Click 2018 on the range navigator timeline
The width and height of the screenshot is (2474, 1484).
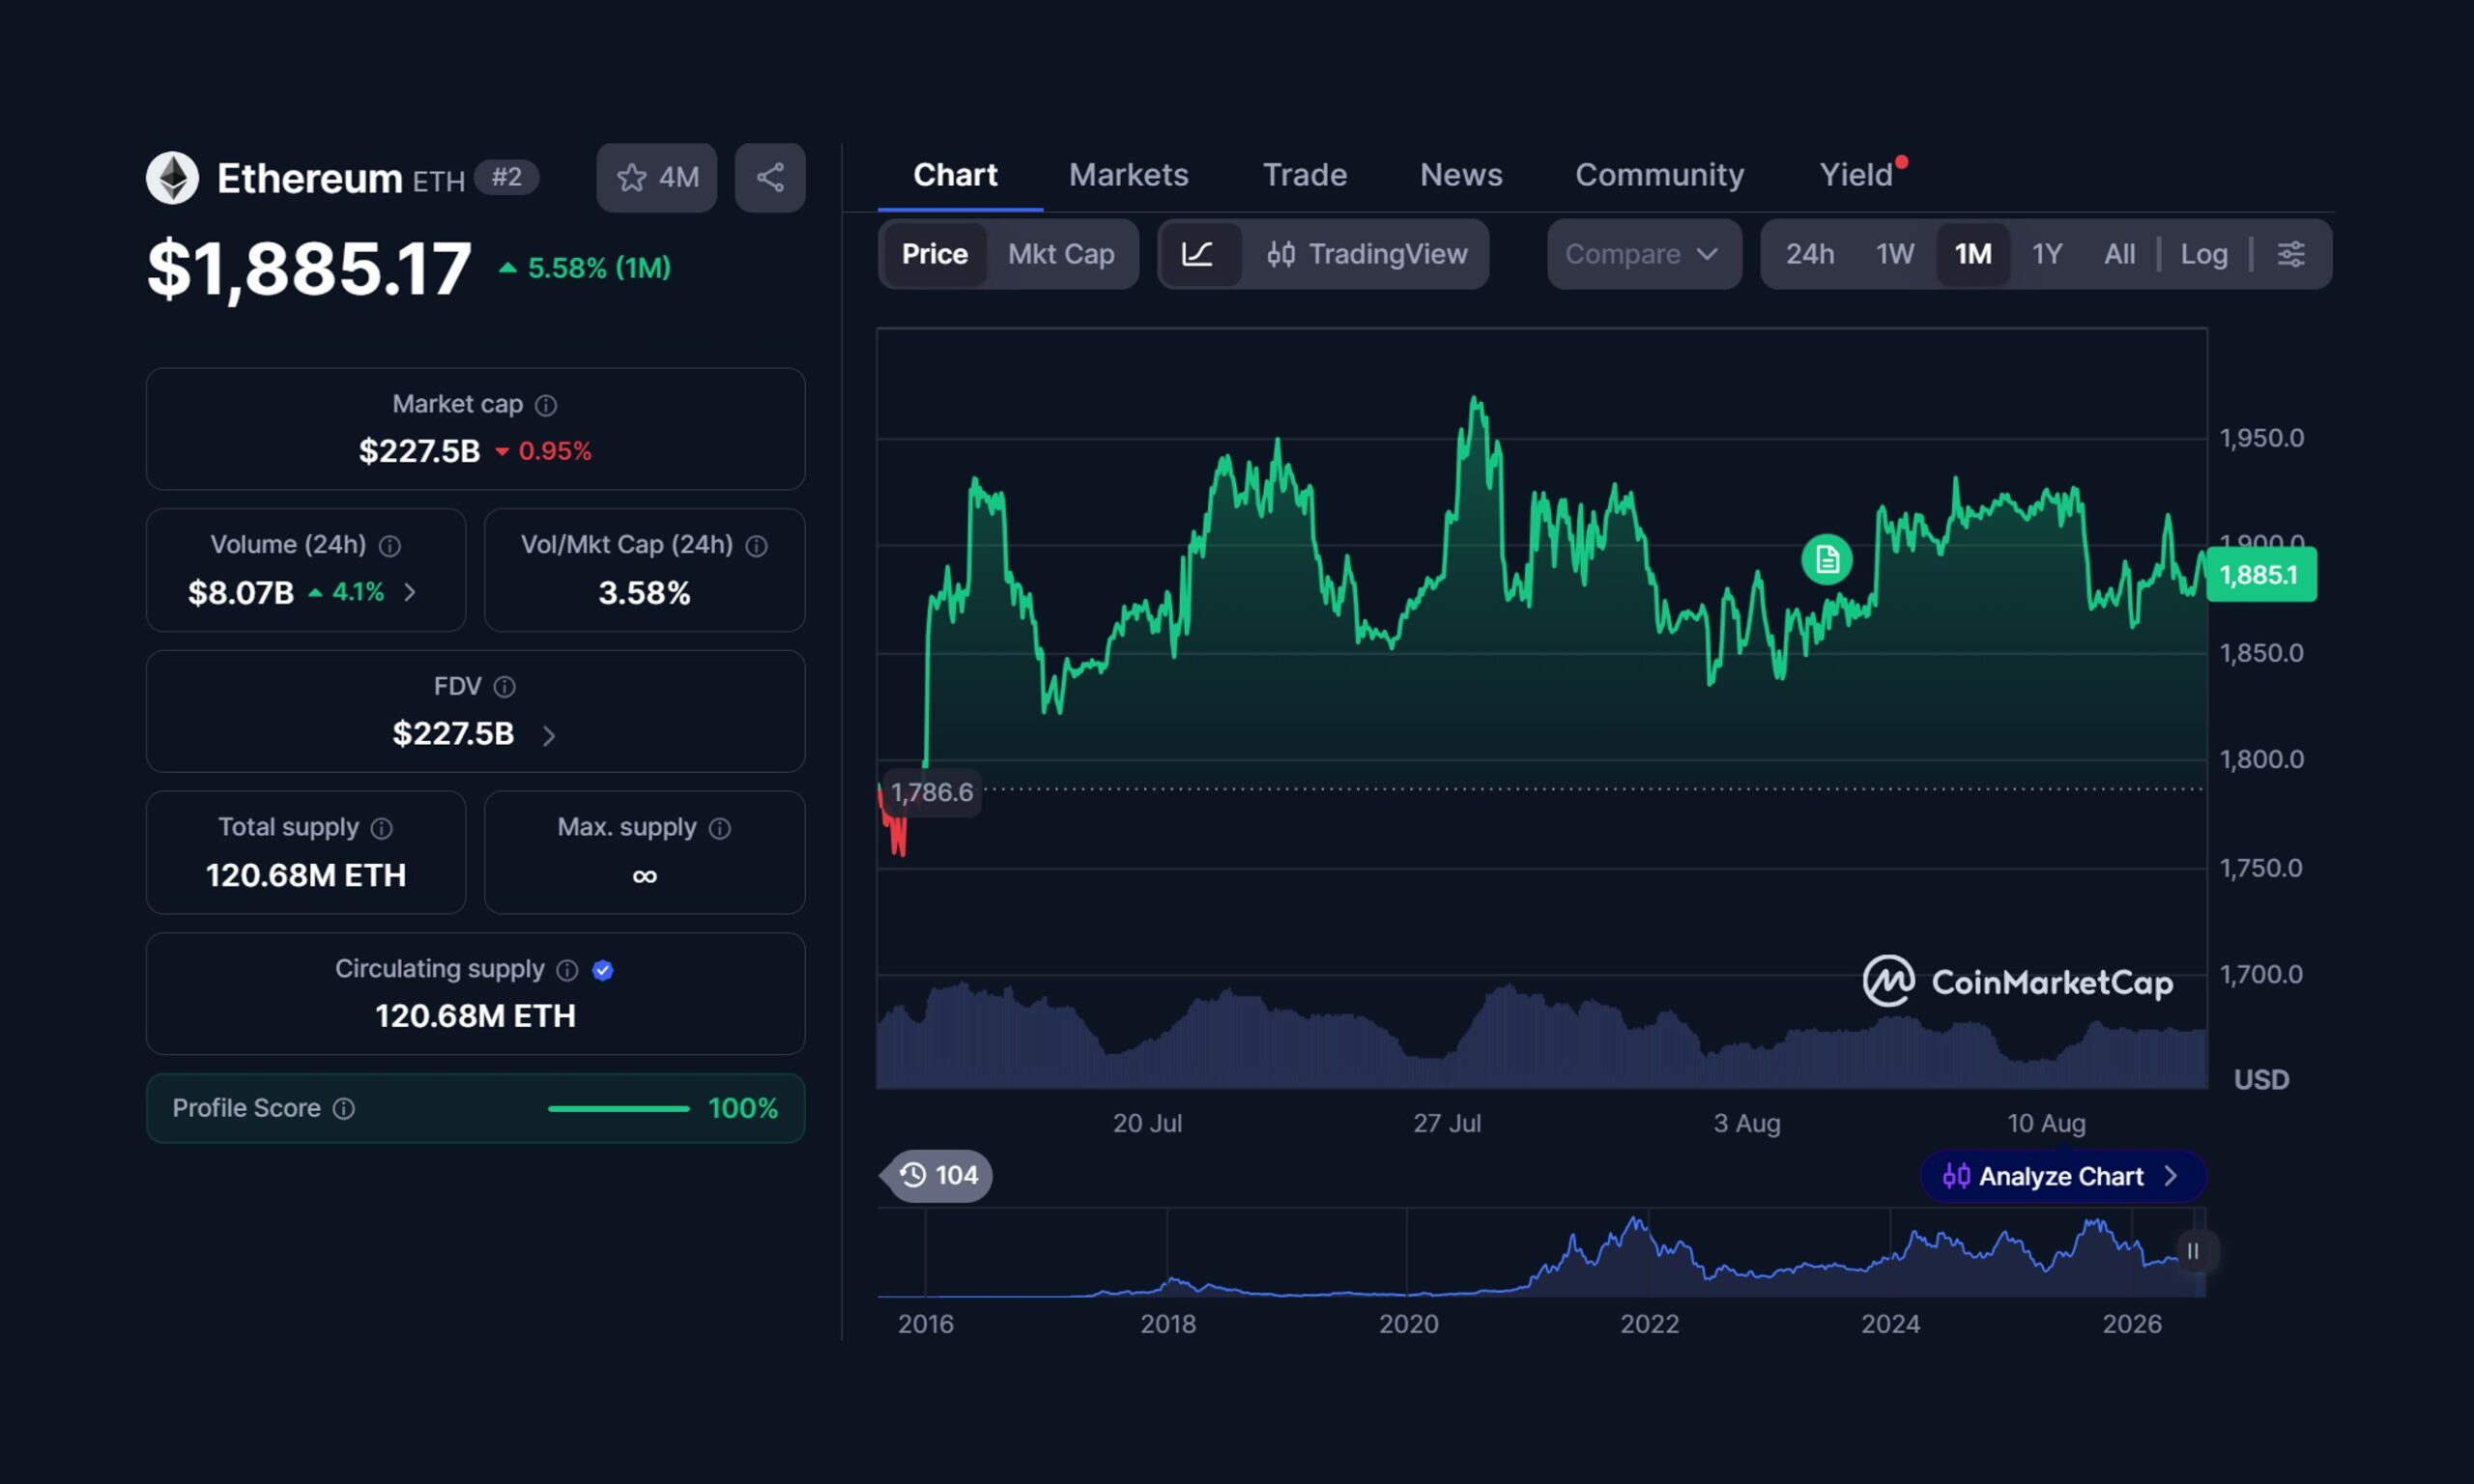[x=1168, y=1324]
